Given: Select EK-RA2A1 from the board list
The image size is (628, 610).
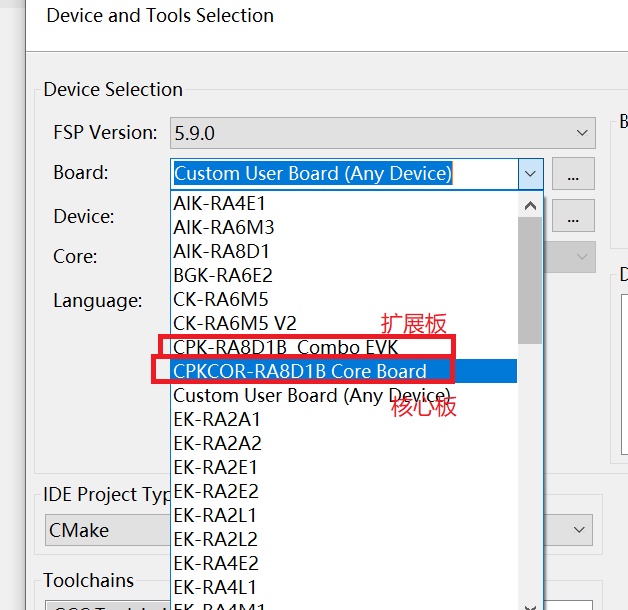Looking at the screenshot, I should point(344,420).
